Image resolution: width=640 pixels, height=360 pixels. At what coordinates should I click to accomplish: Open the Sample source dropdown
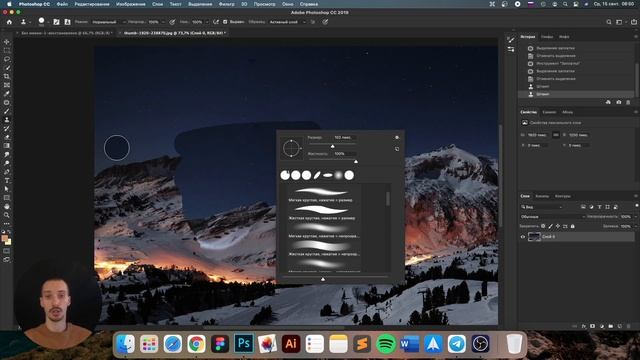288,22
